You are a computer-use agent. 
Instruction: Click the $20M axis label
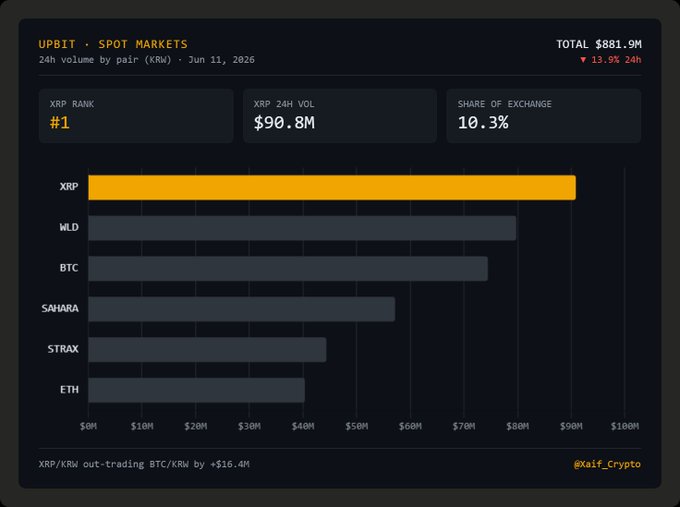pos(196,426)
